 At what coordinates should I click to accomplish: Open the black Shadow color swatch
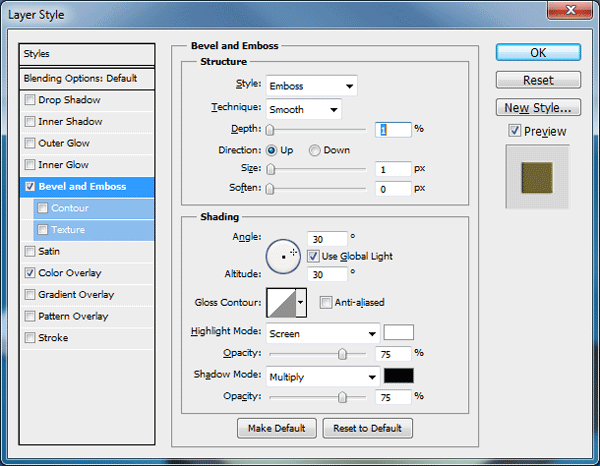(x=399, y=376)
